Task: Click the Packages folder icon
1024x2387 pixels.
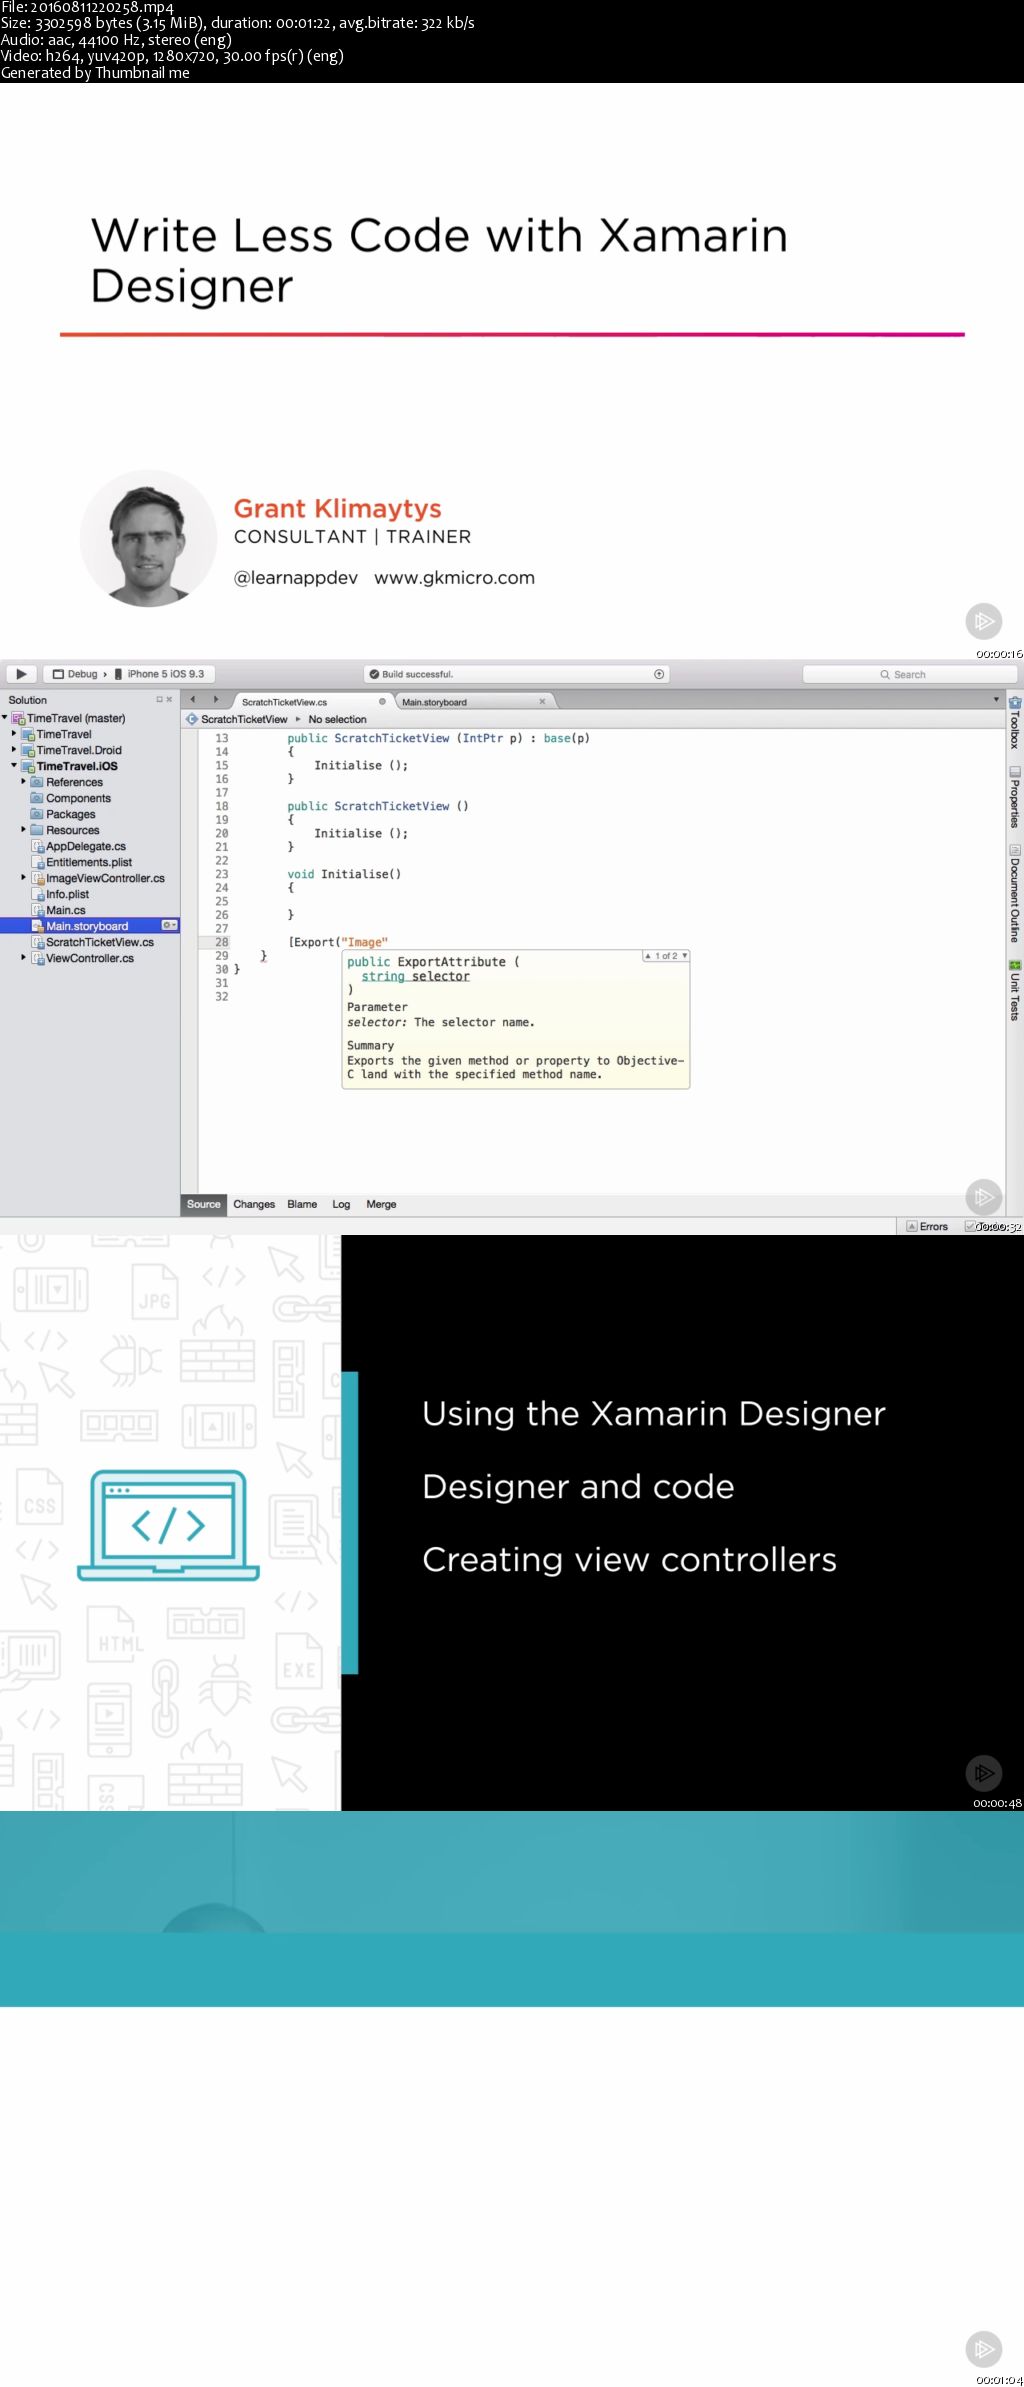Action: coord(37,814)
